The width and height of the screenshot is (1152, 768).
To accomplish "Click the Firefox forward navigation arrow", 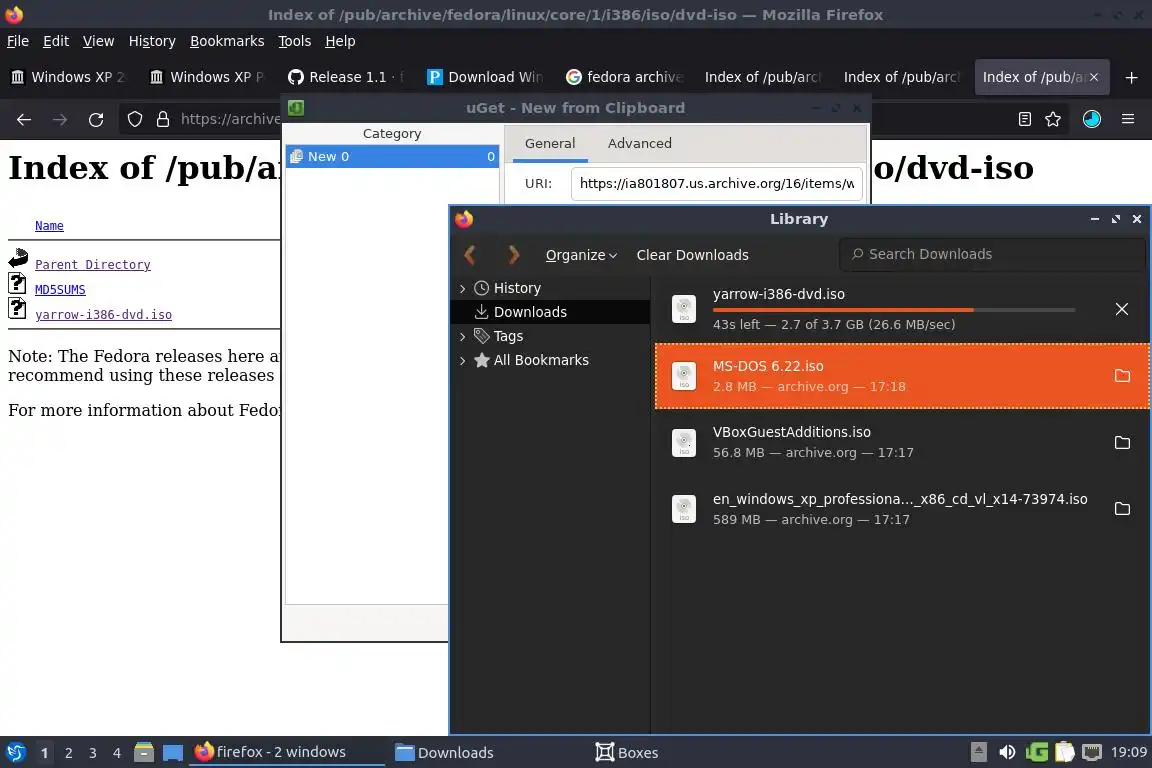I will tap(60, 119).
